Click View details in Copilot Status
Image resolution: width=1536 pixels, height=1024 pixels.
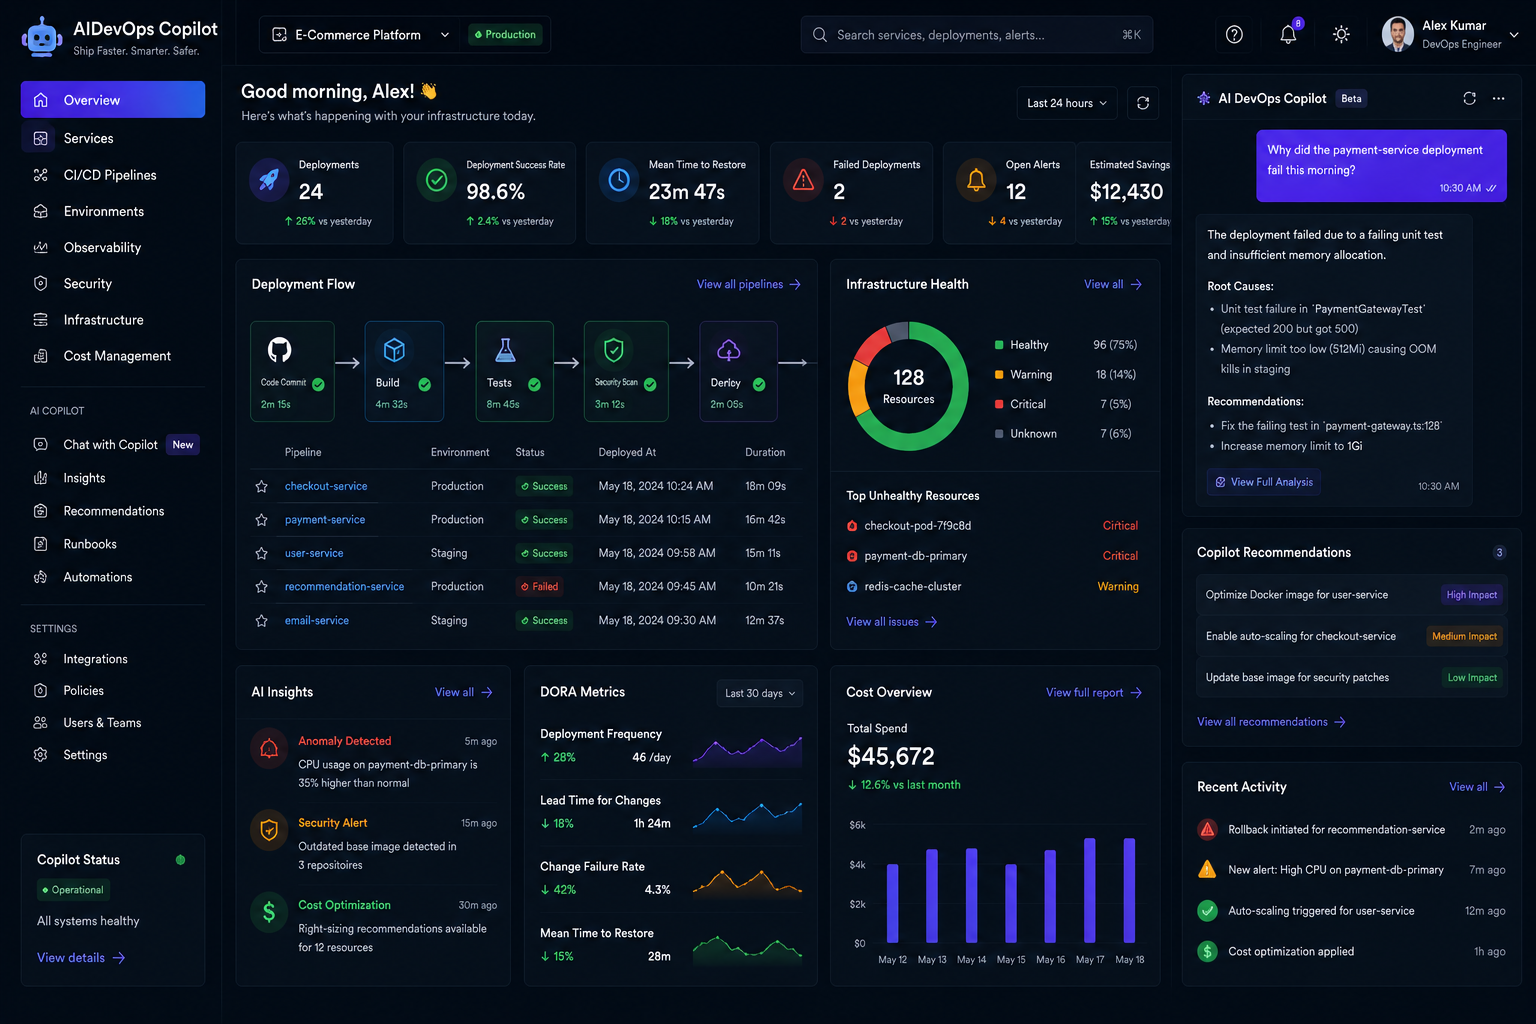(81, 958)
